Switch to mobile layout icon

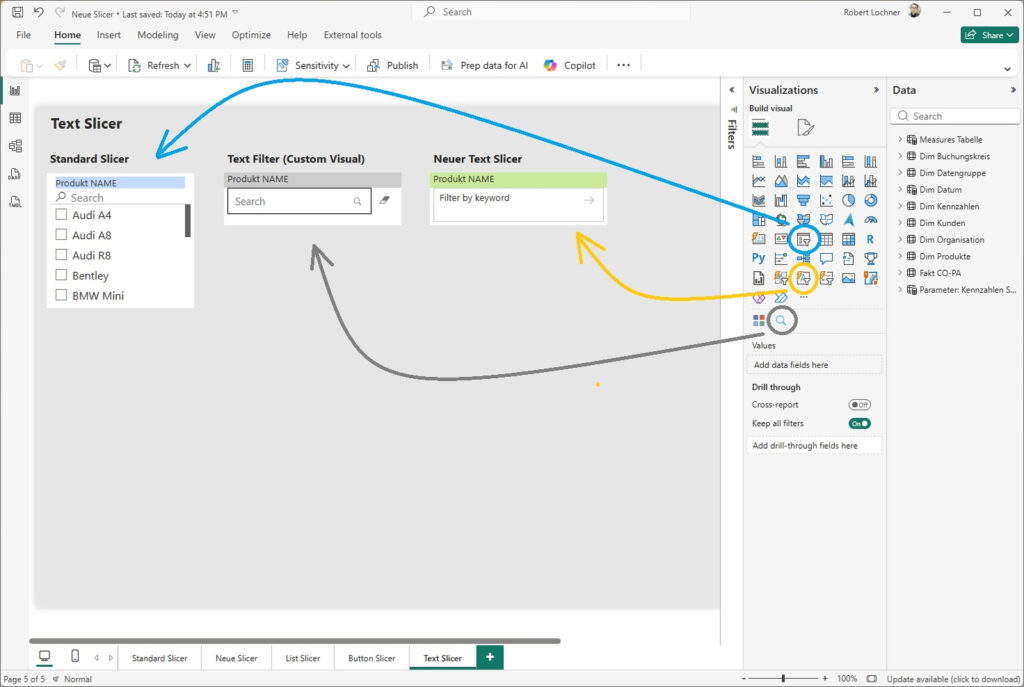(x=75, y=657)
